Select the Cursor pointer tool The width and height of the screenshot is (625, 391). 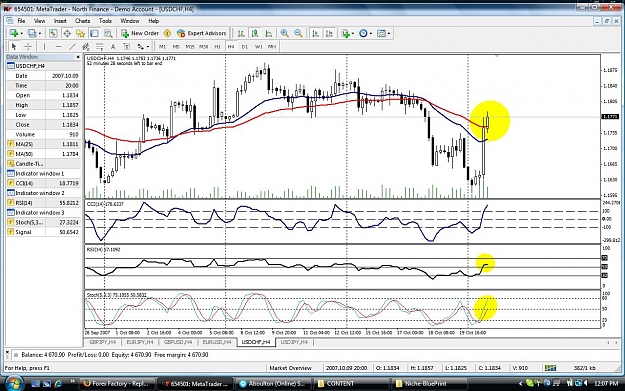14,47
